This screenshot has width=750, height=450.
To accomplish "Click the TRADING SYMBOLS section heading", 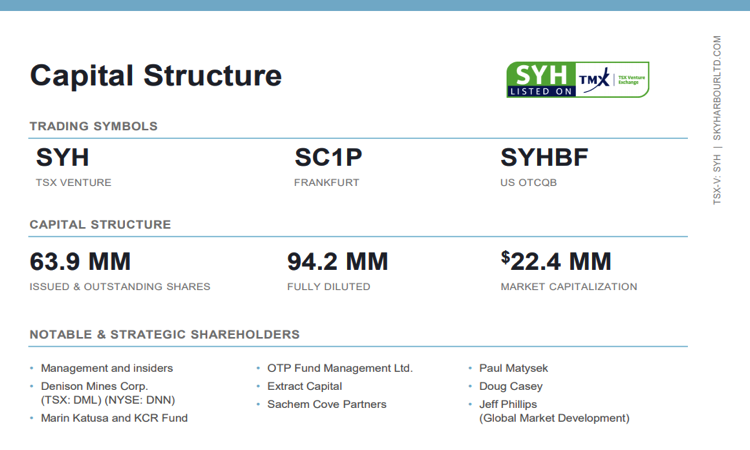I will point(93,126).
